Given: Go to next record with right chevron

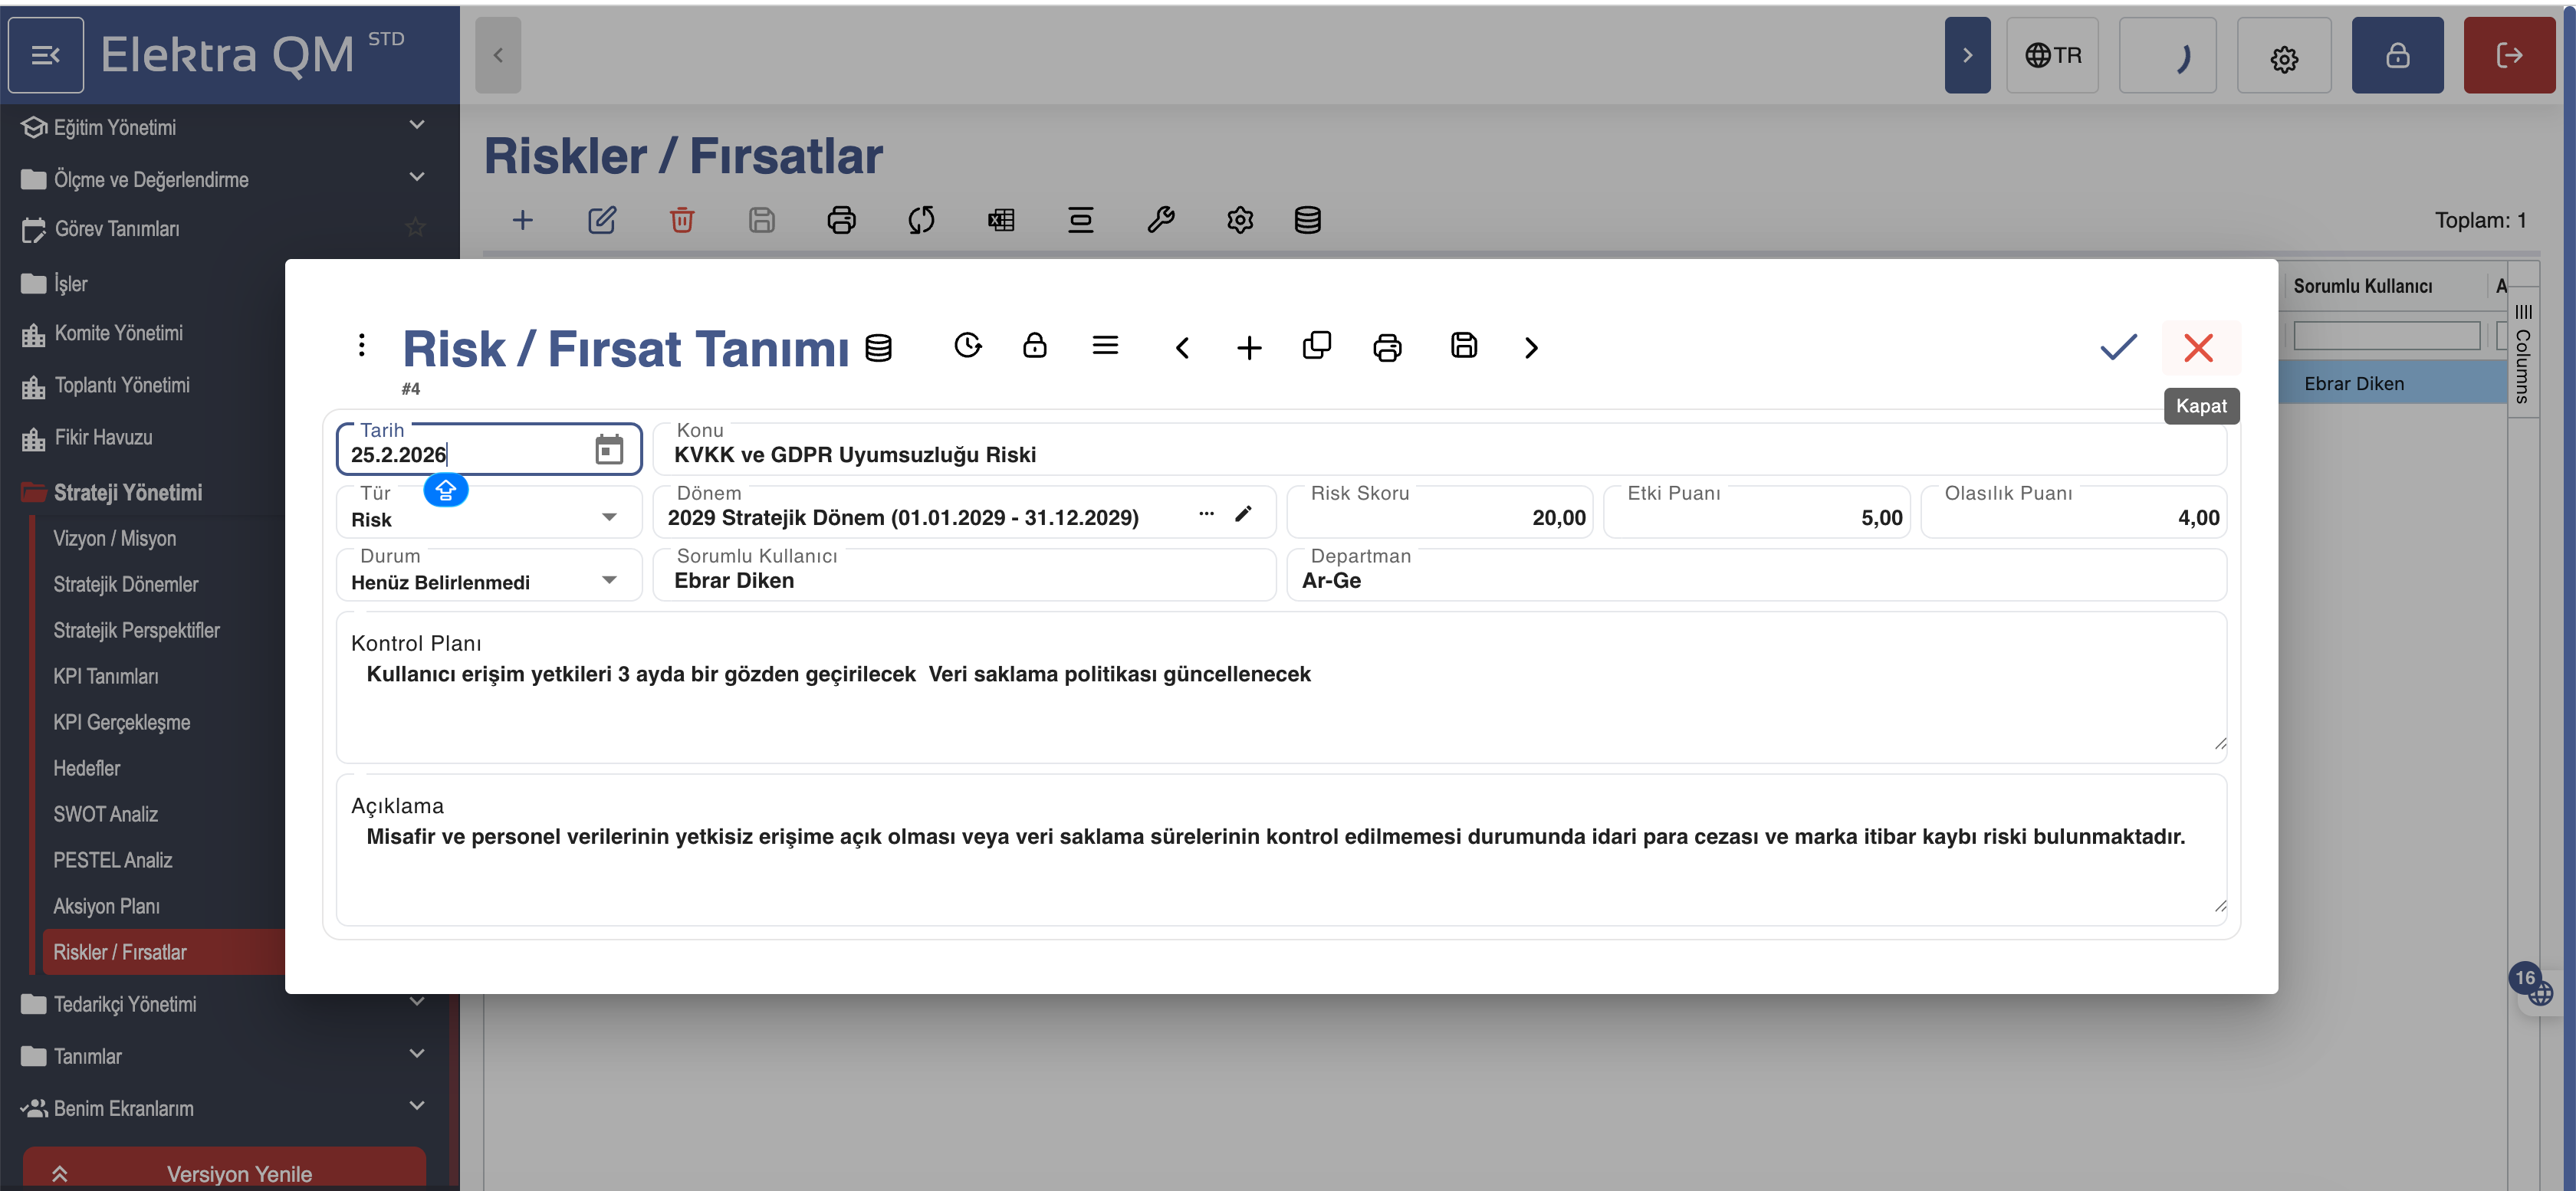Looking at the screenshot, I should pos(1530,348).
